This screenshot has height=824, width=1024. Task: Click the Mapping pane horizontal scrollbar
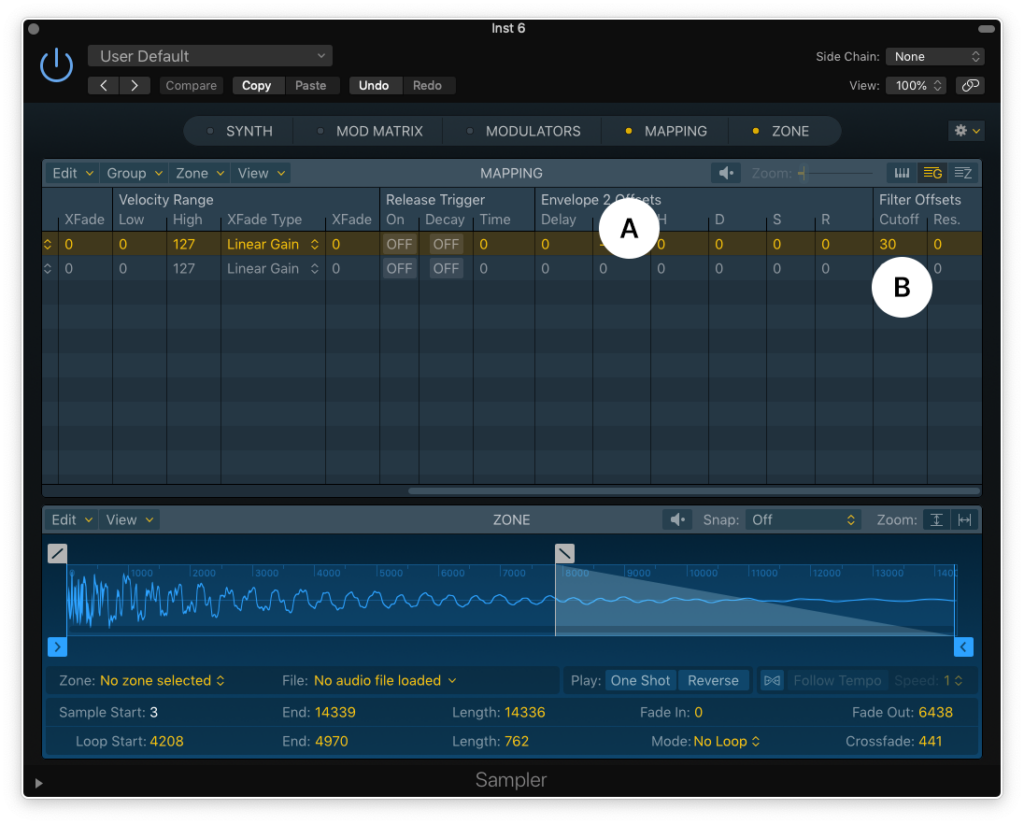click(x=694, y=490)
